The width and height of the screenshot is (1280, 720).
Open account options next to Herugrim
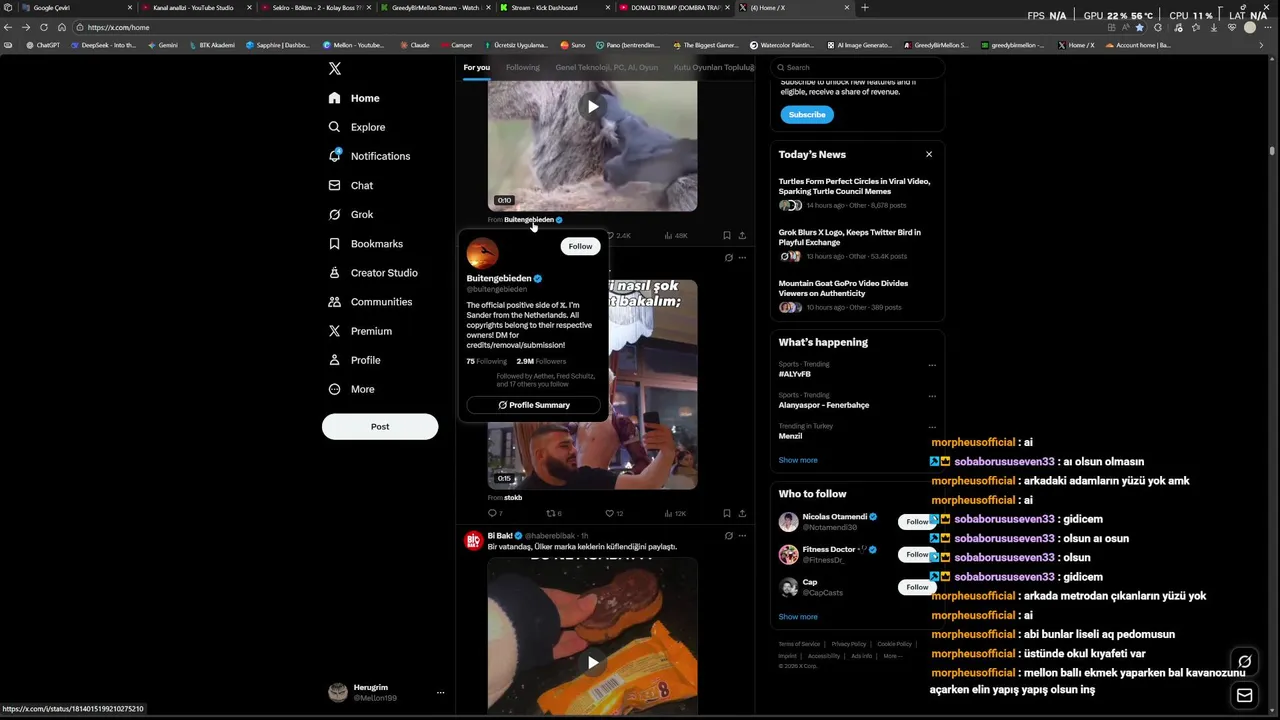440,692
